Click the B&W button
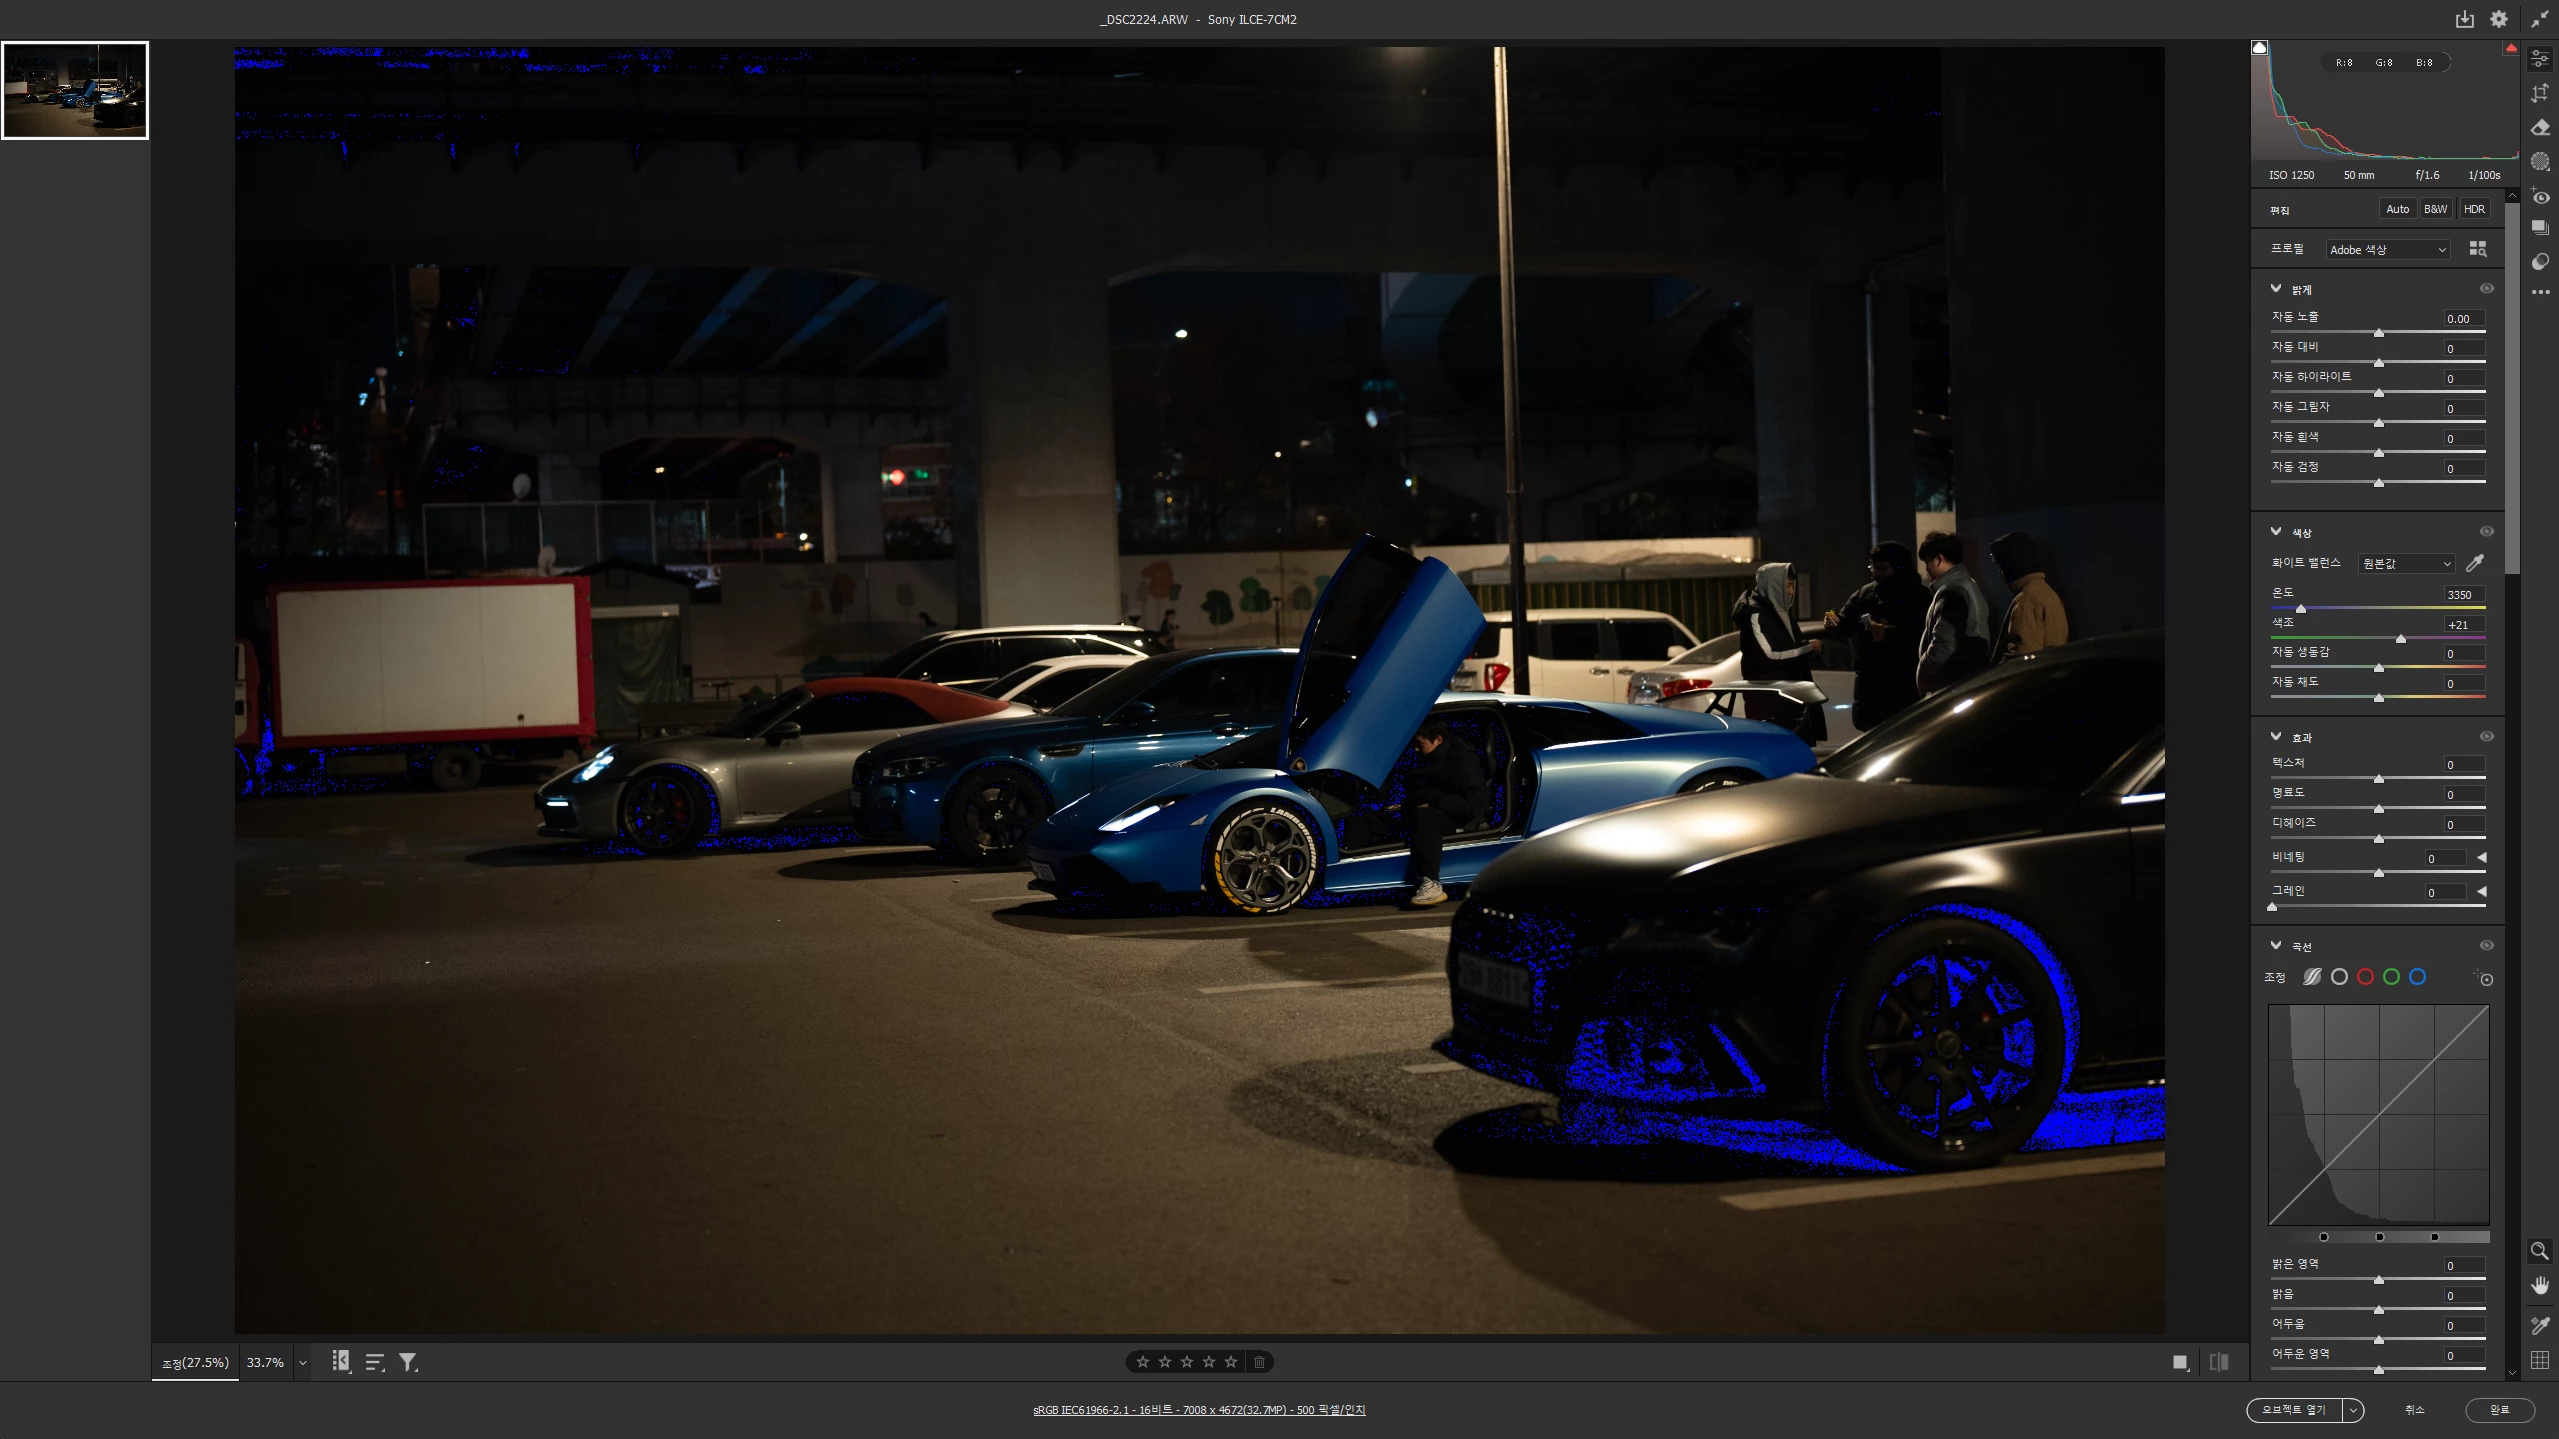Image resolution: width=2559 pixels, height=1439 pixels. (x=2435, y=209)
